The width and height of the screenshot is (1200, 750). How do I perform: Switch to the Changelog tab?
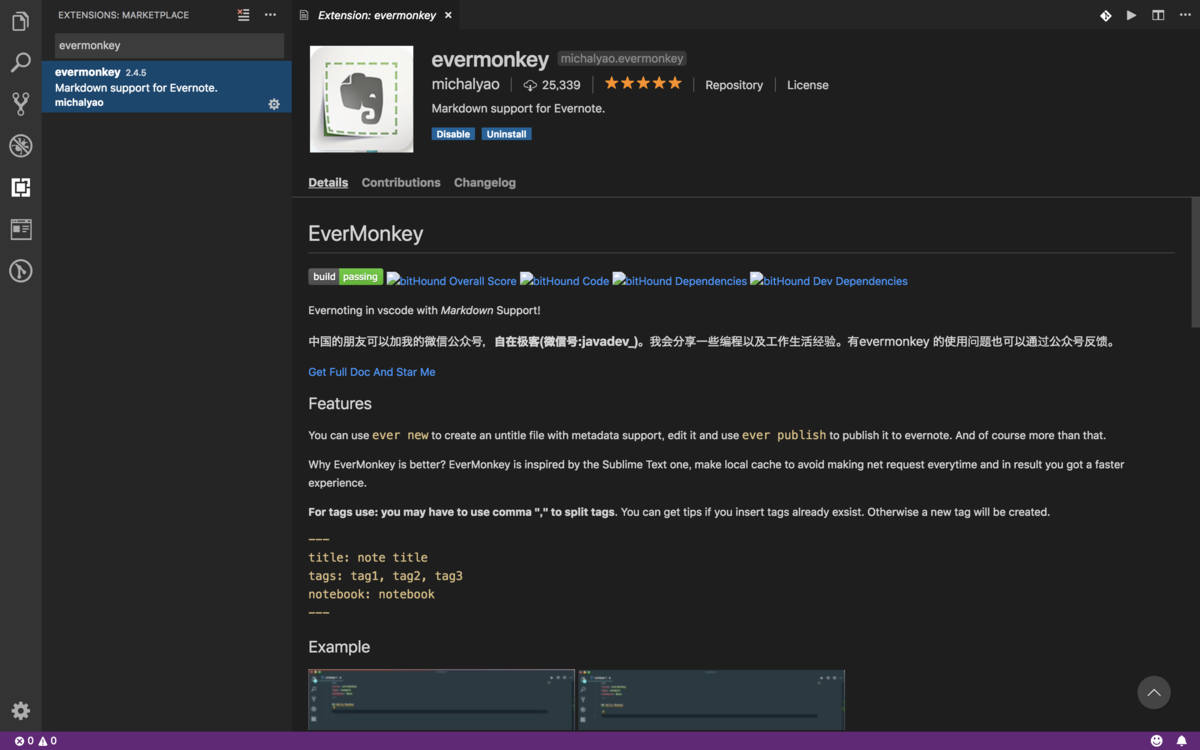click(485, 182)
